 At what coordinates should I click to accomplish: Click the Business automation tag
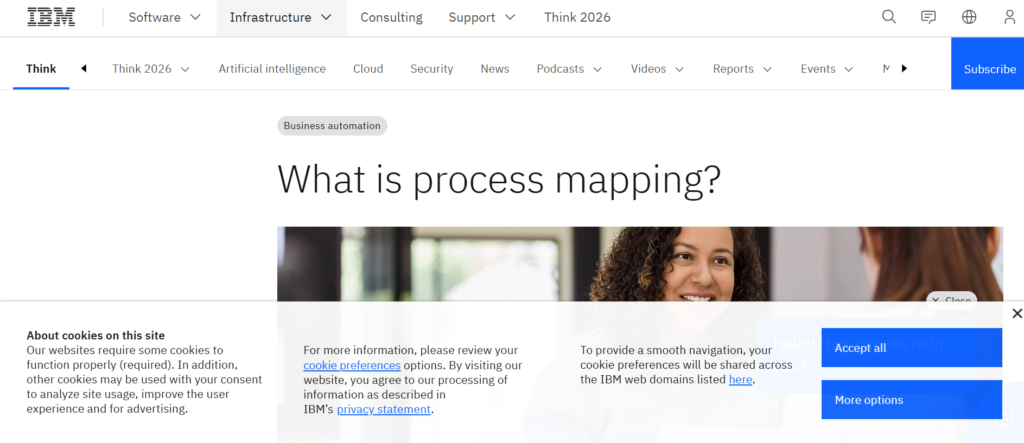(332, 126)
